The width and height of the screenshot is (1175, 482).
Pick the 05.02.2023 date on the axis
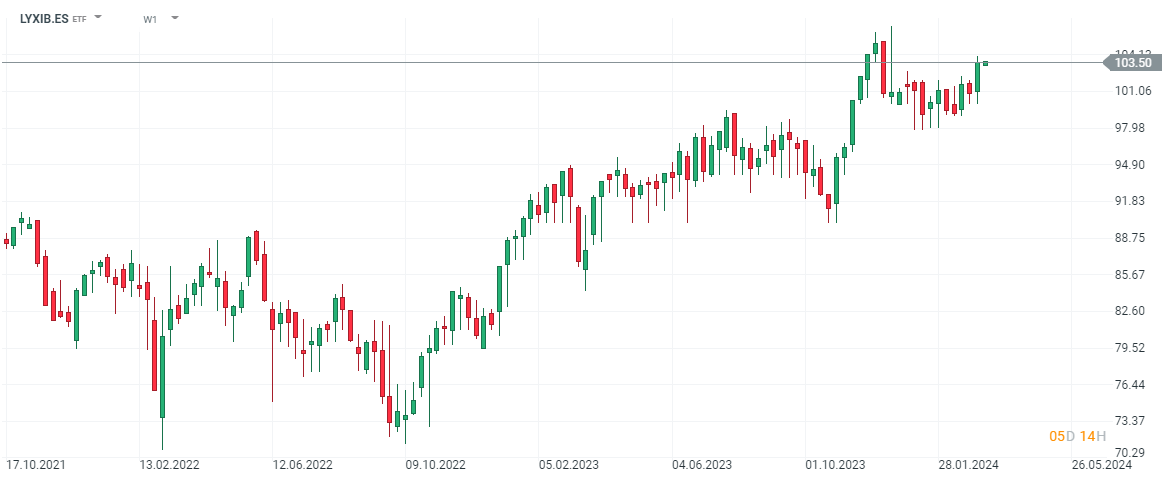coord(569,464)
